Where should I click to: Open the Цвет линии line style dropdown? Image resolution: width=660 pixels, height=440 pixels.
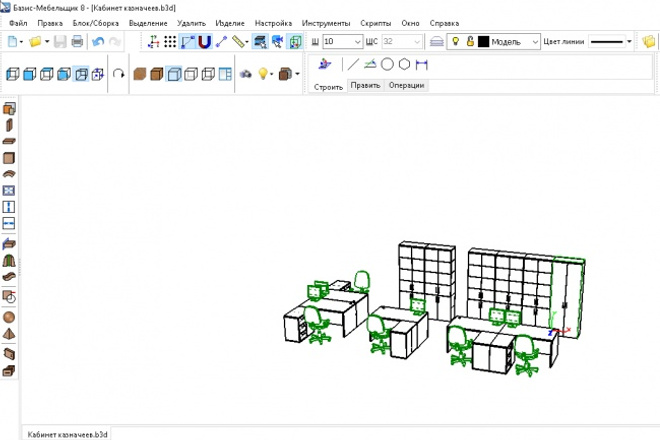pos(629,42)
